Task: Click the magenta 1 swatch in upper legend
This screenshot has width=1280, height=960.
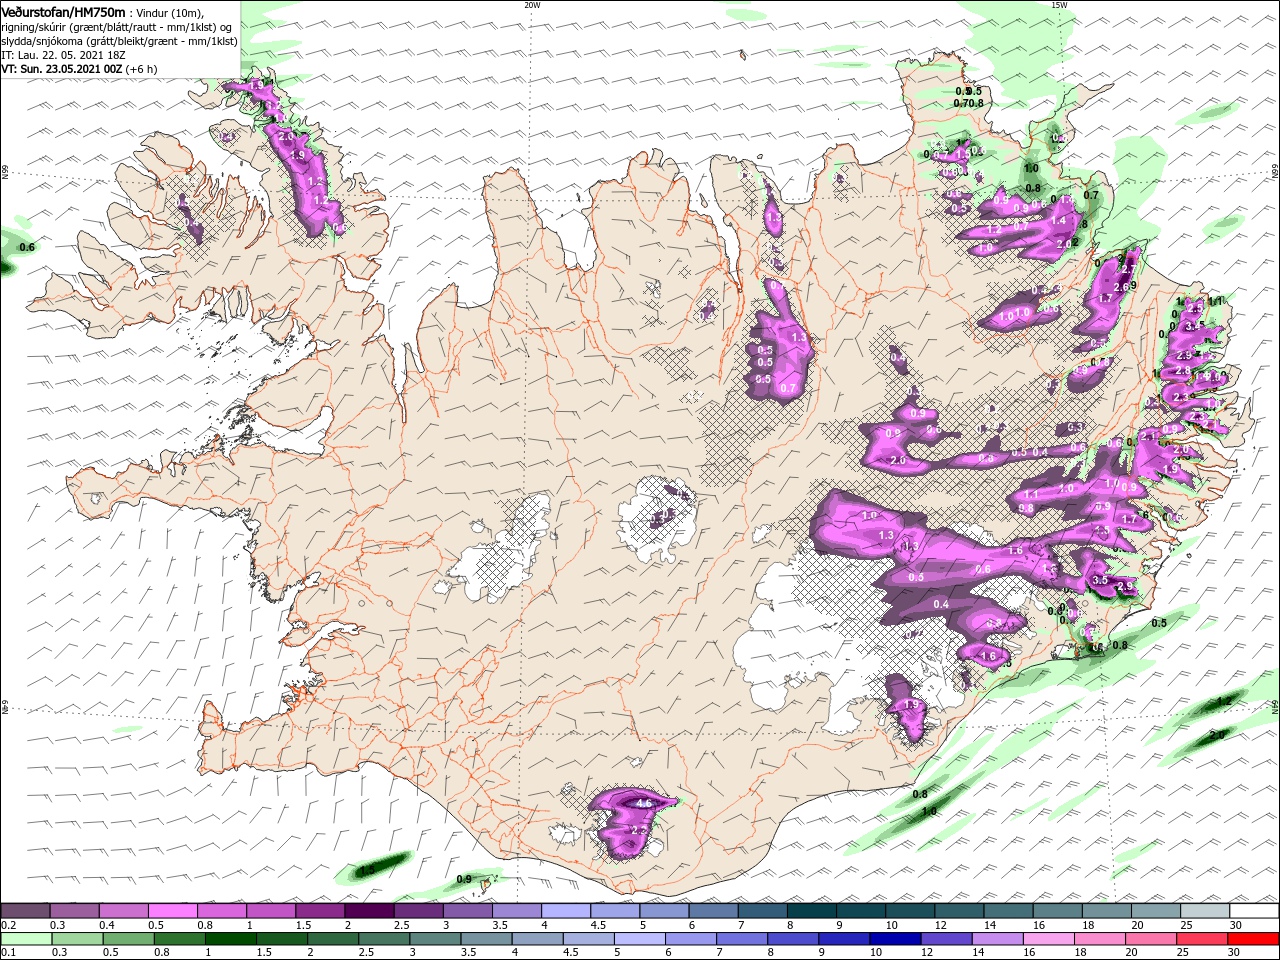Action: point(271,911)
